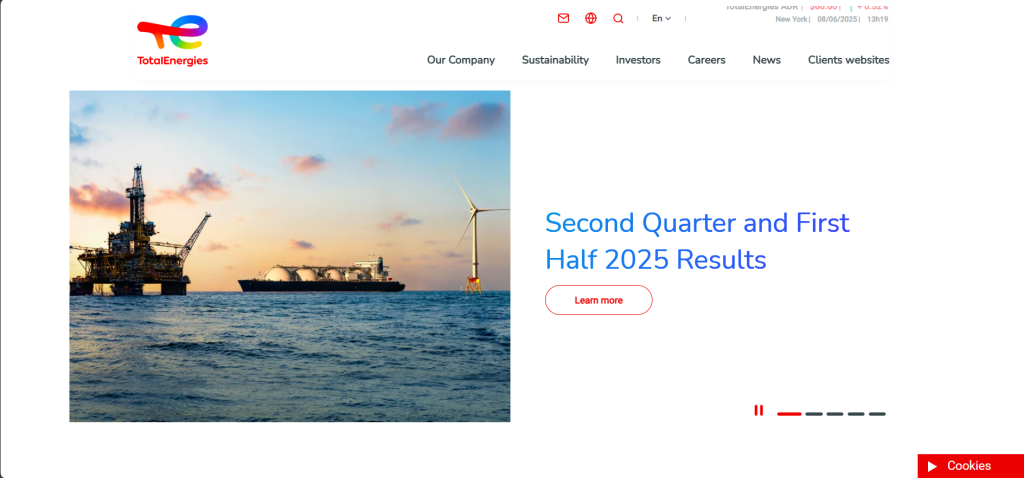Open the Cookies settings button
This screenshot has width=1024, height=478.
[x=970, y=466]
